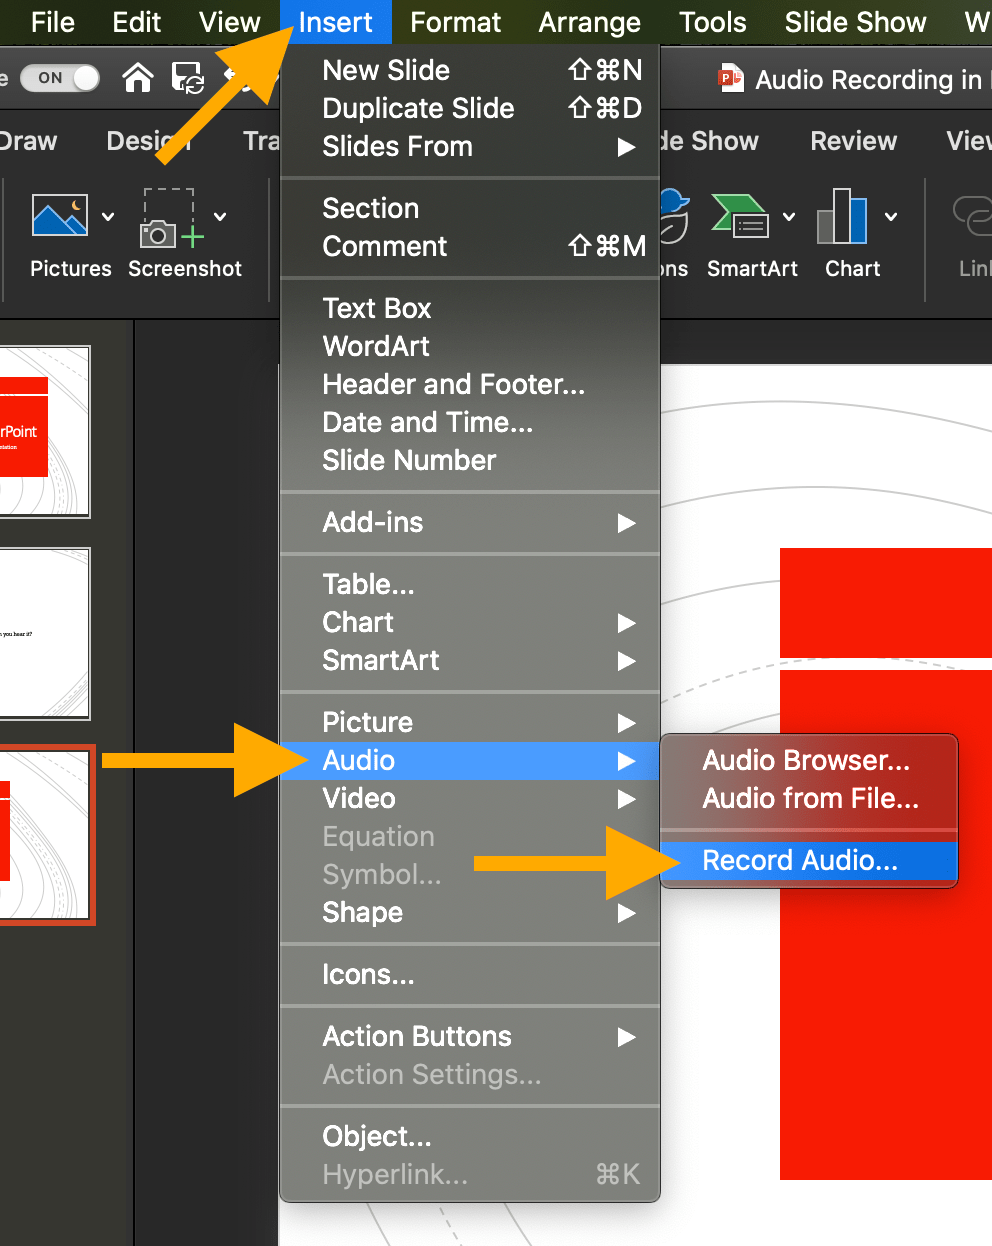Choose Audio from File option
The height and width of the screenshot is (1246, 992).
pyautogui.click(x=810, y=798)
